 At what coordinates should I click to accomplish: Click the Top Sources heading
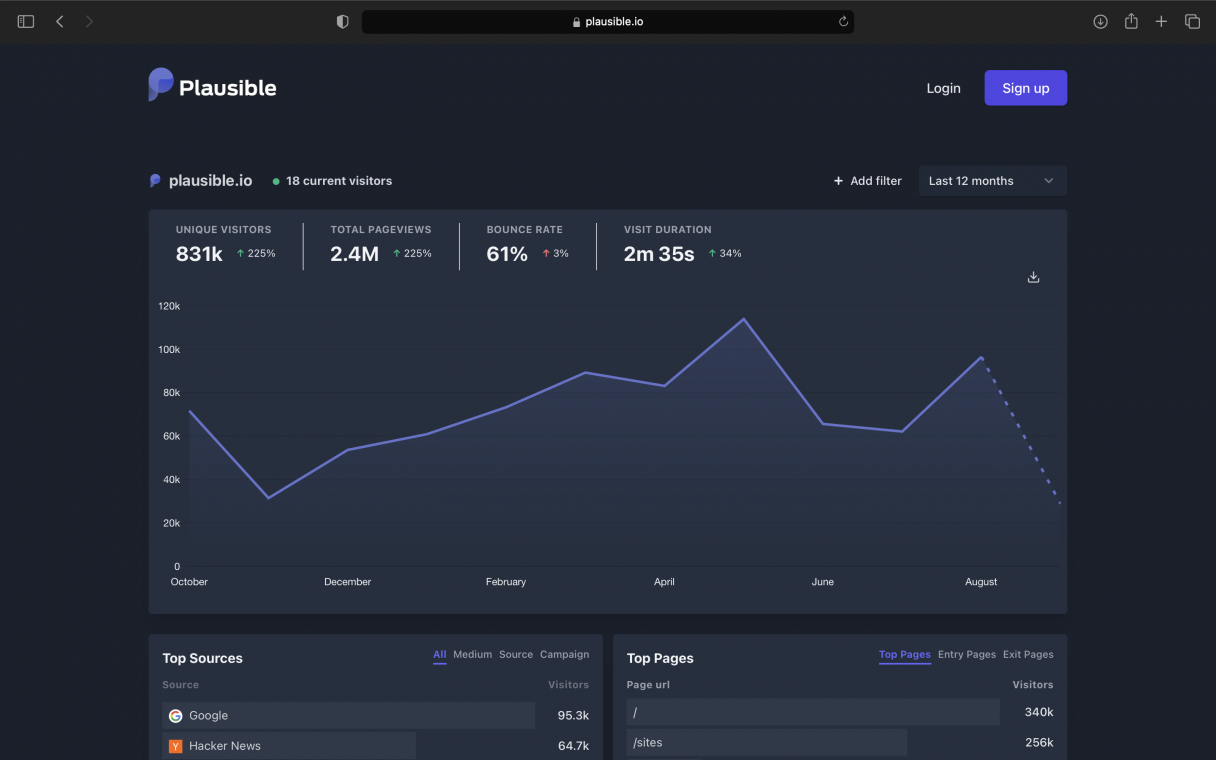click(x=203, y=658)
